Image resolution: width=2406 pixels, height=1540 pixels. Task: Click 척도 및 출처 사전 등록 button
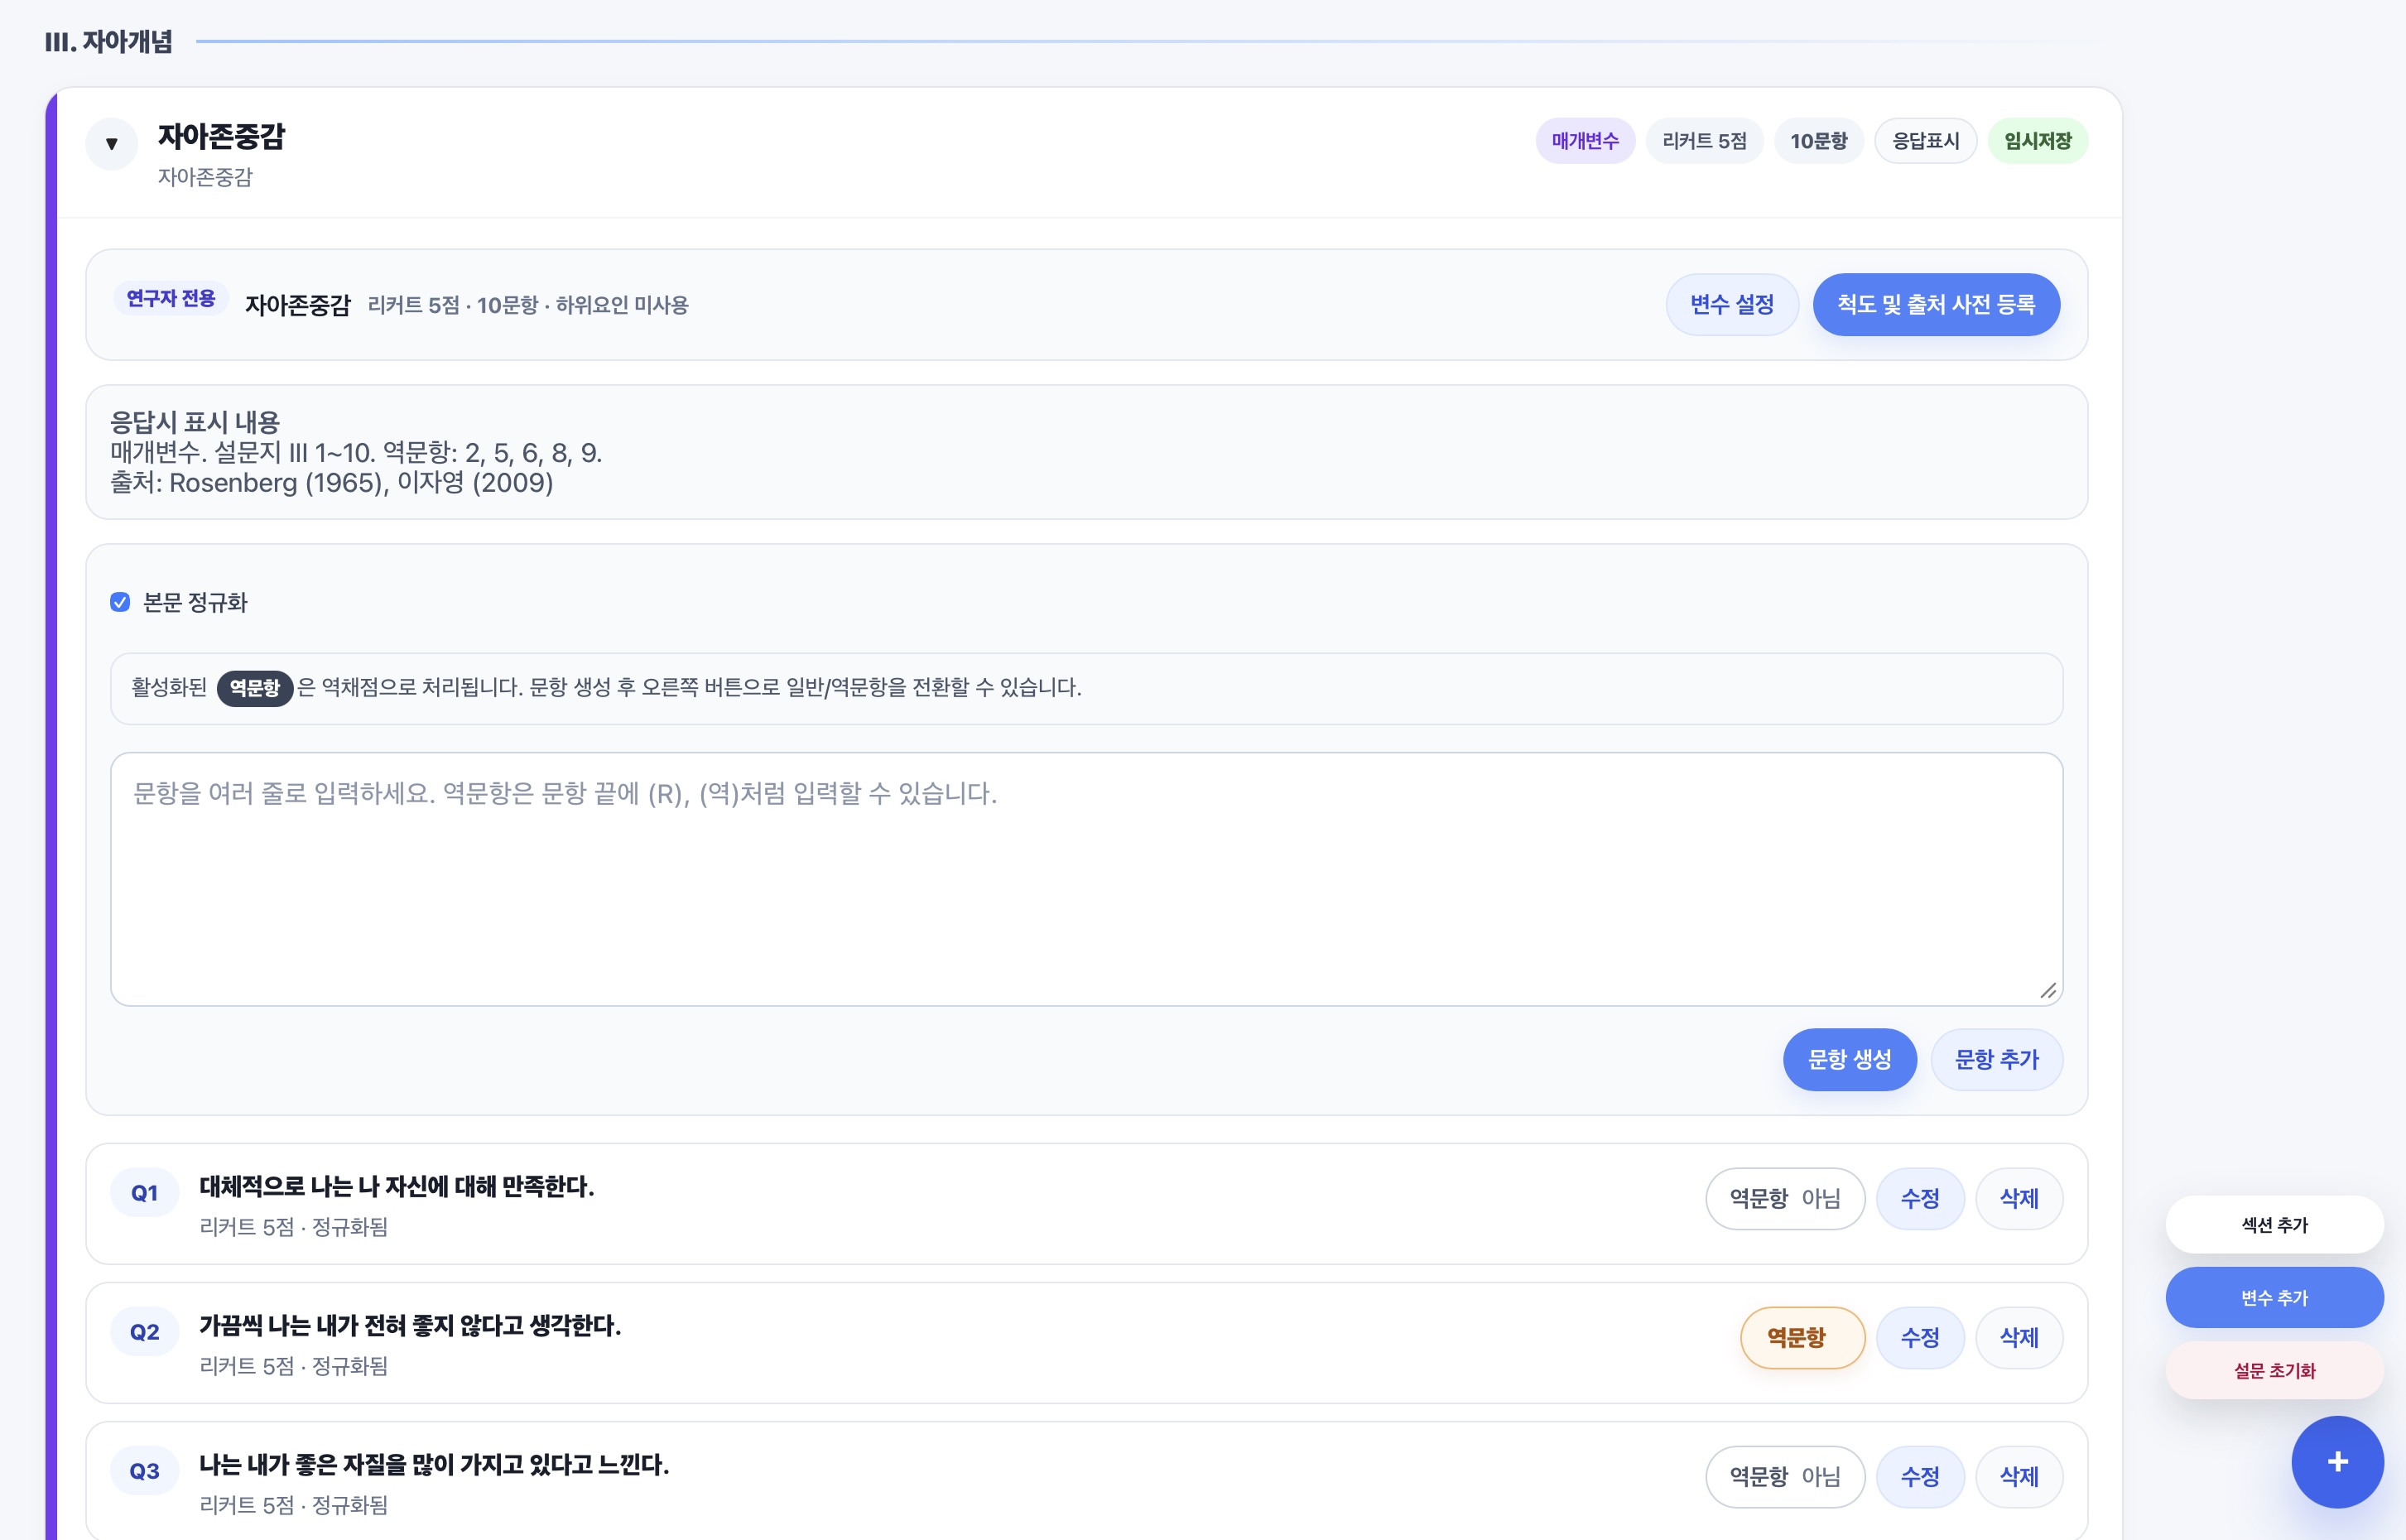coord(1936,304)
